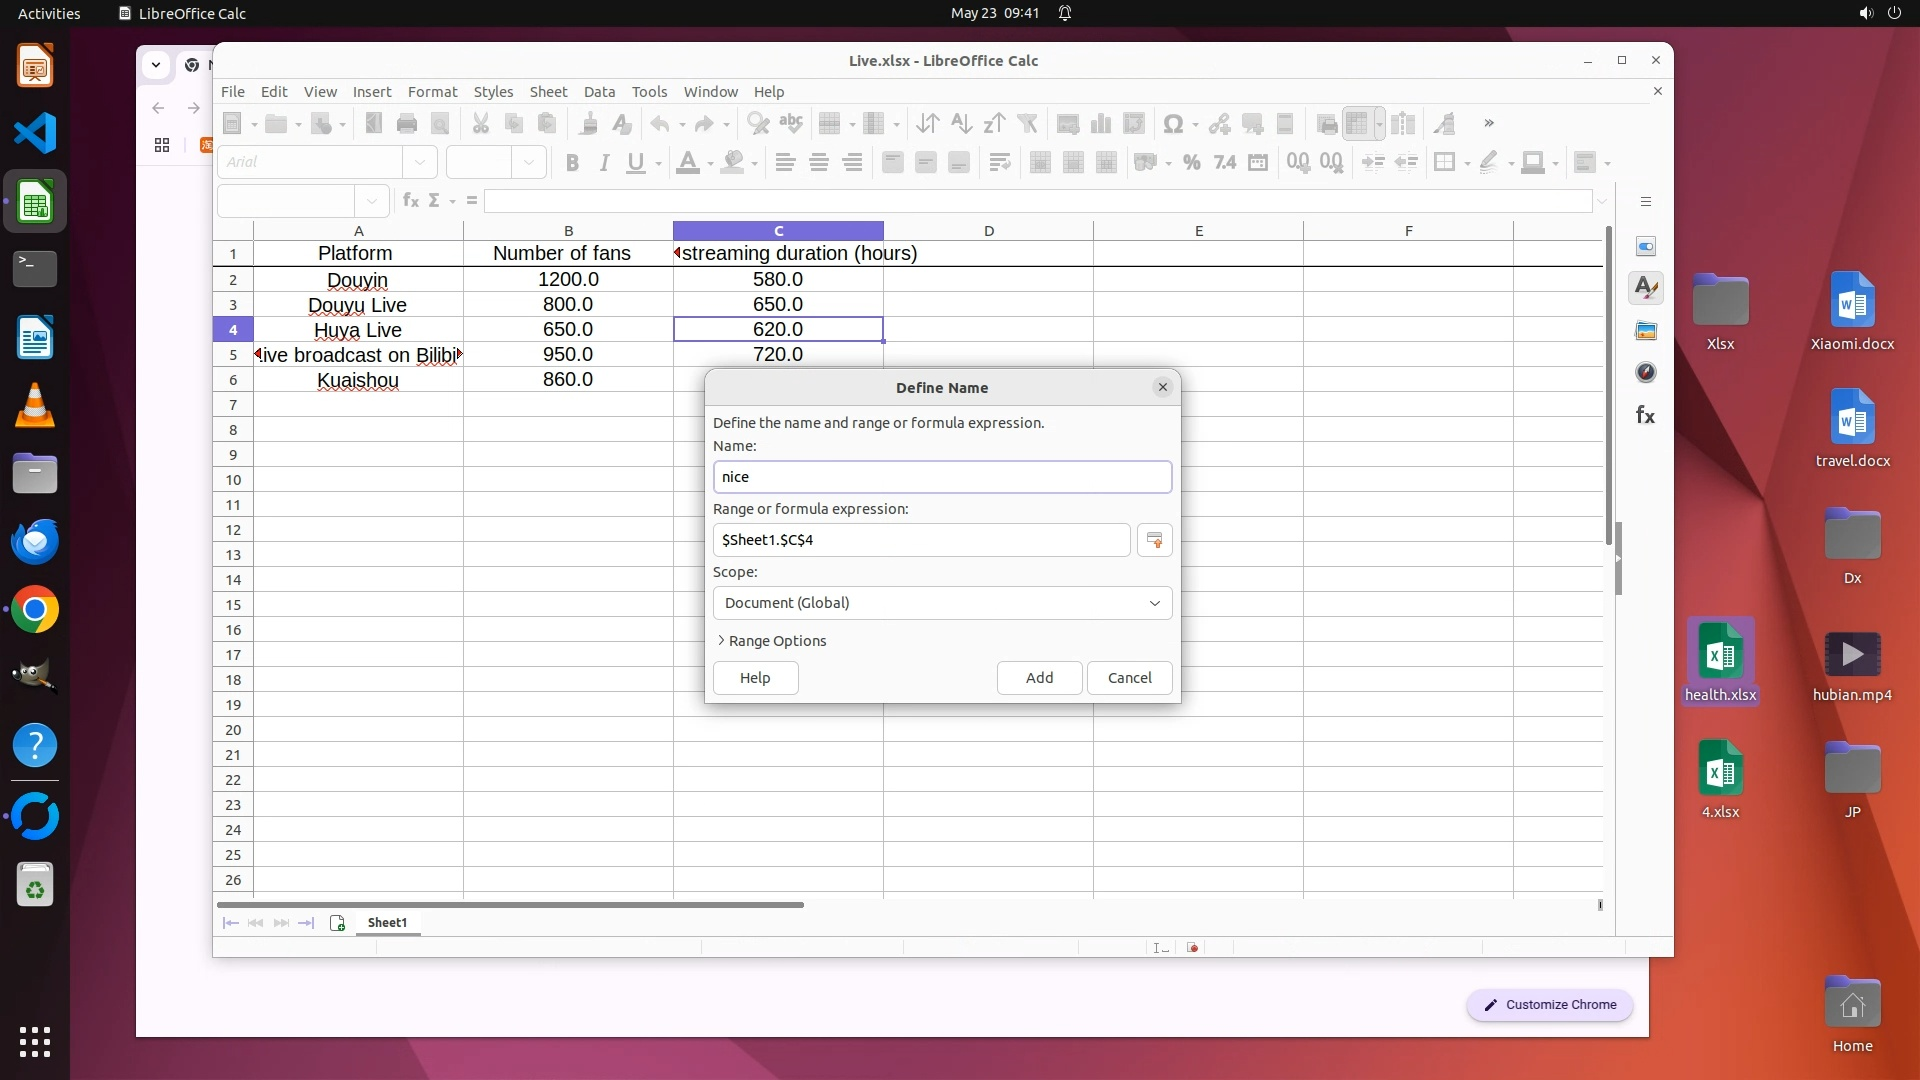Click Cancel in Define Name dialog

[x=1129, y=678]
